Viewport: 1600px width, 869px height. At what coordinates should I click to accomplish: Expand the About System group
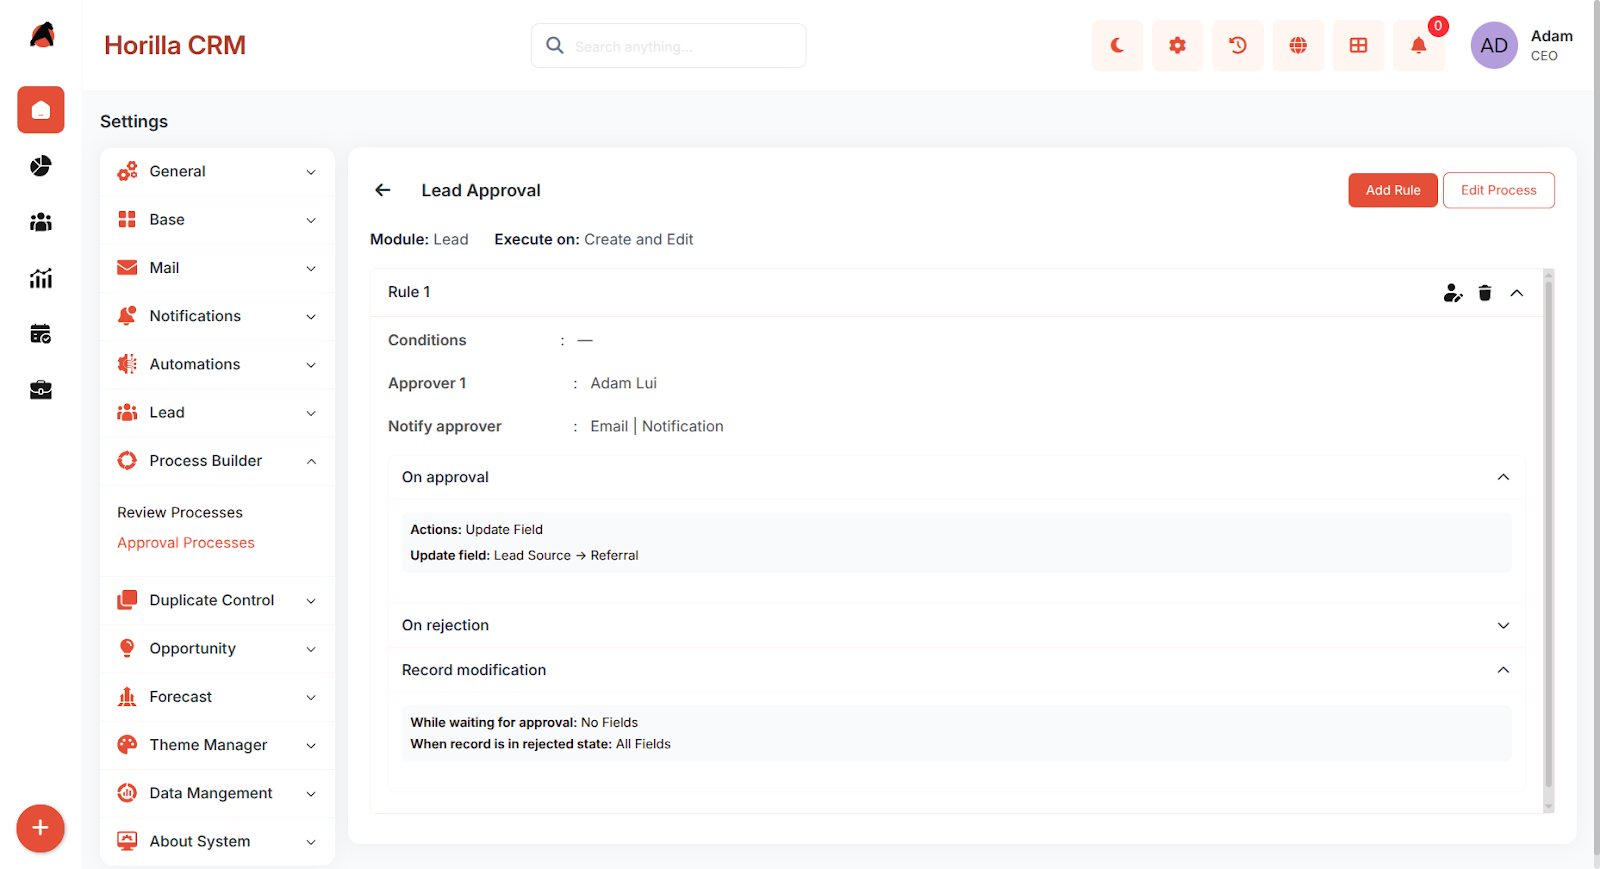point(217,842)
